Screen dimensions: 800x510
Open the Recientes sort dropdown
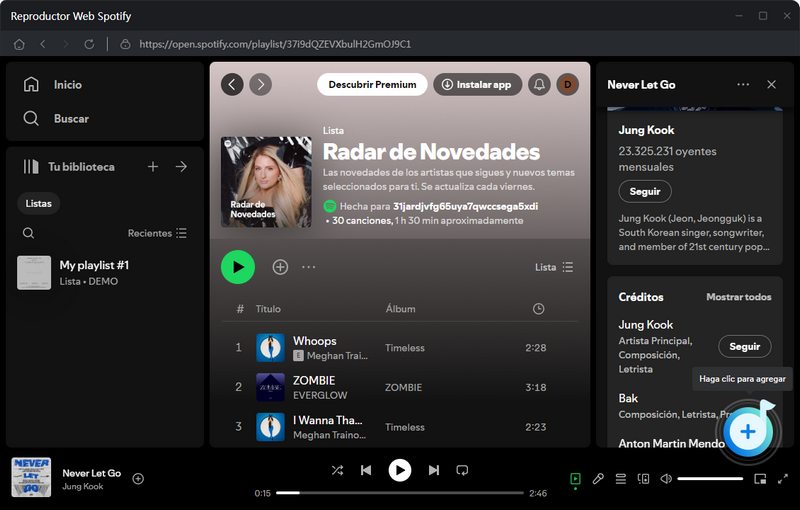coord(157,233)
